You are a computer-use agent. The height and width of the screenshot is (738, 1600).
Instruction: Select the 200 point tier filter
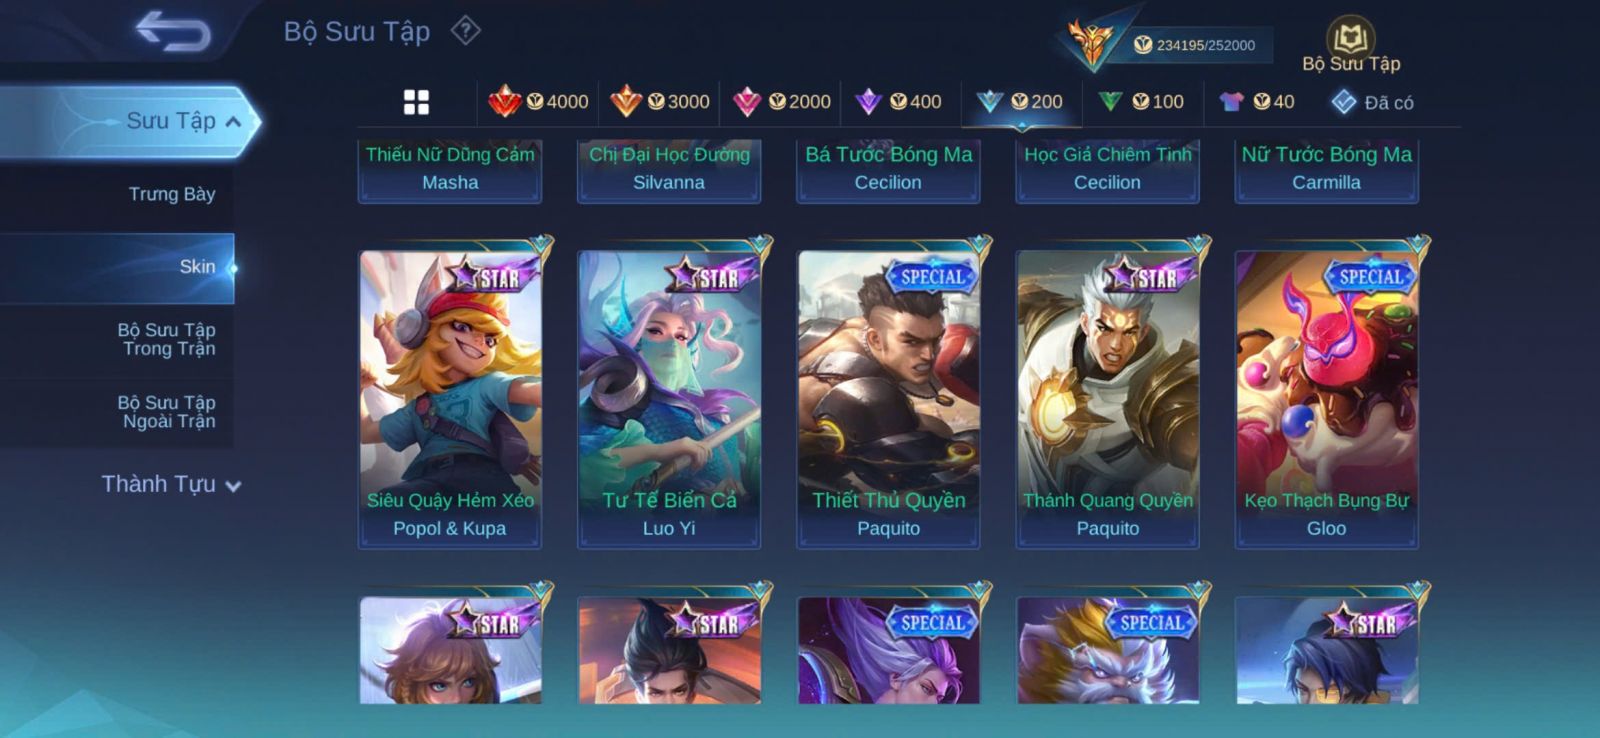(x=1020, y=101)
